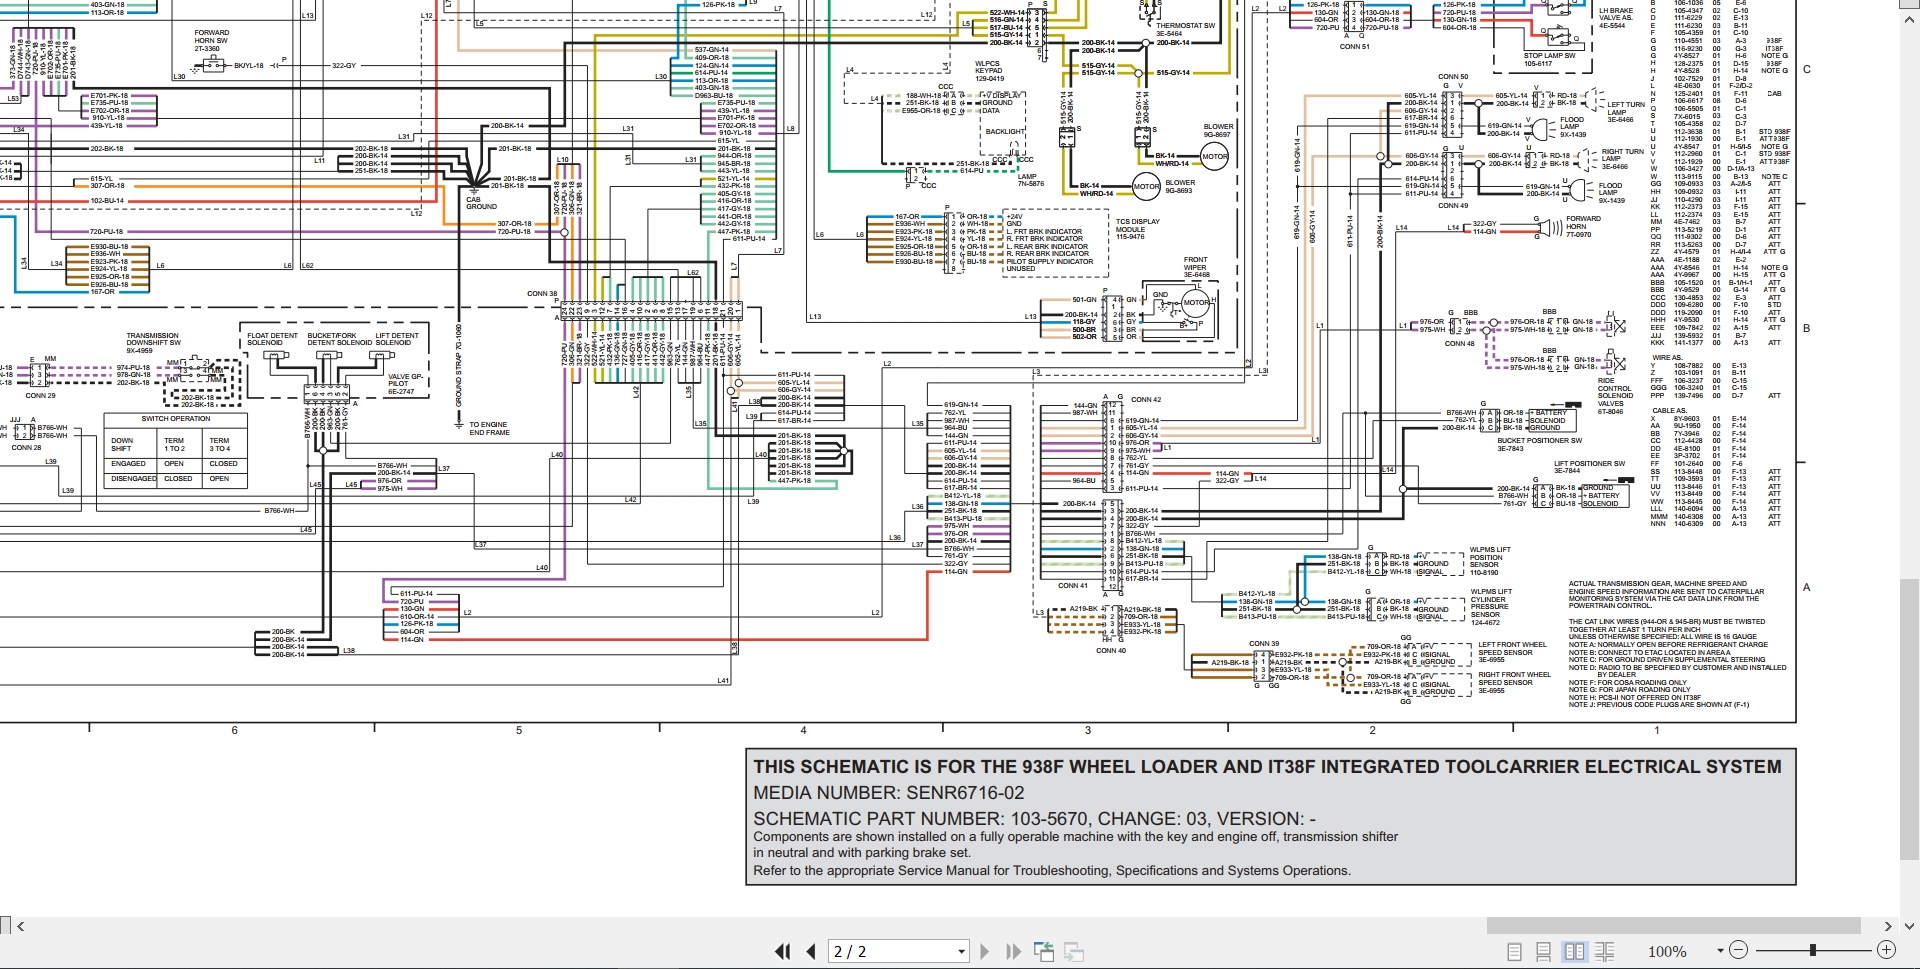Screen dimensions: 1920x969
Task: Click the LIFT DETENT SOLENOID label
Action: 397,339
